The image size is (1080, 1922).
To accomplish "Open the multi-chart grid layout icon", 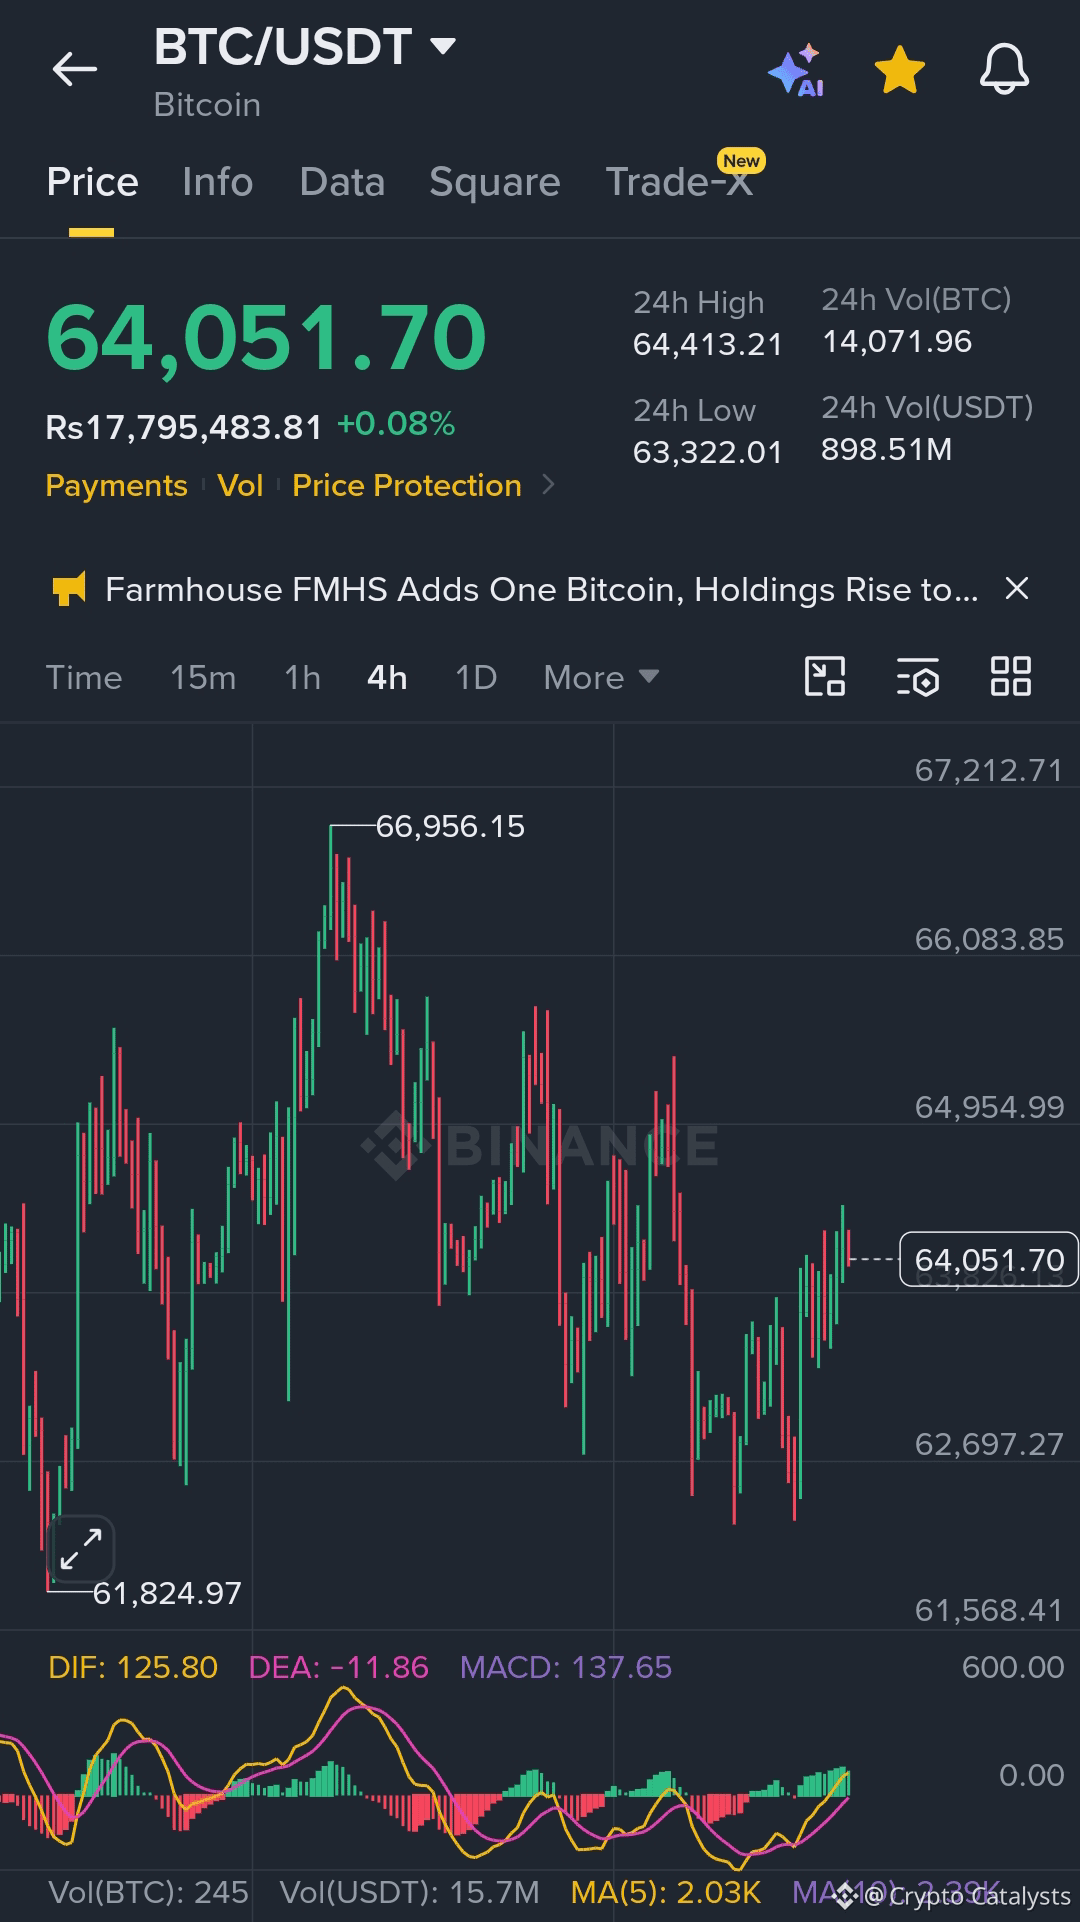I will point(1010,677).
